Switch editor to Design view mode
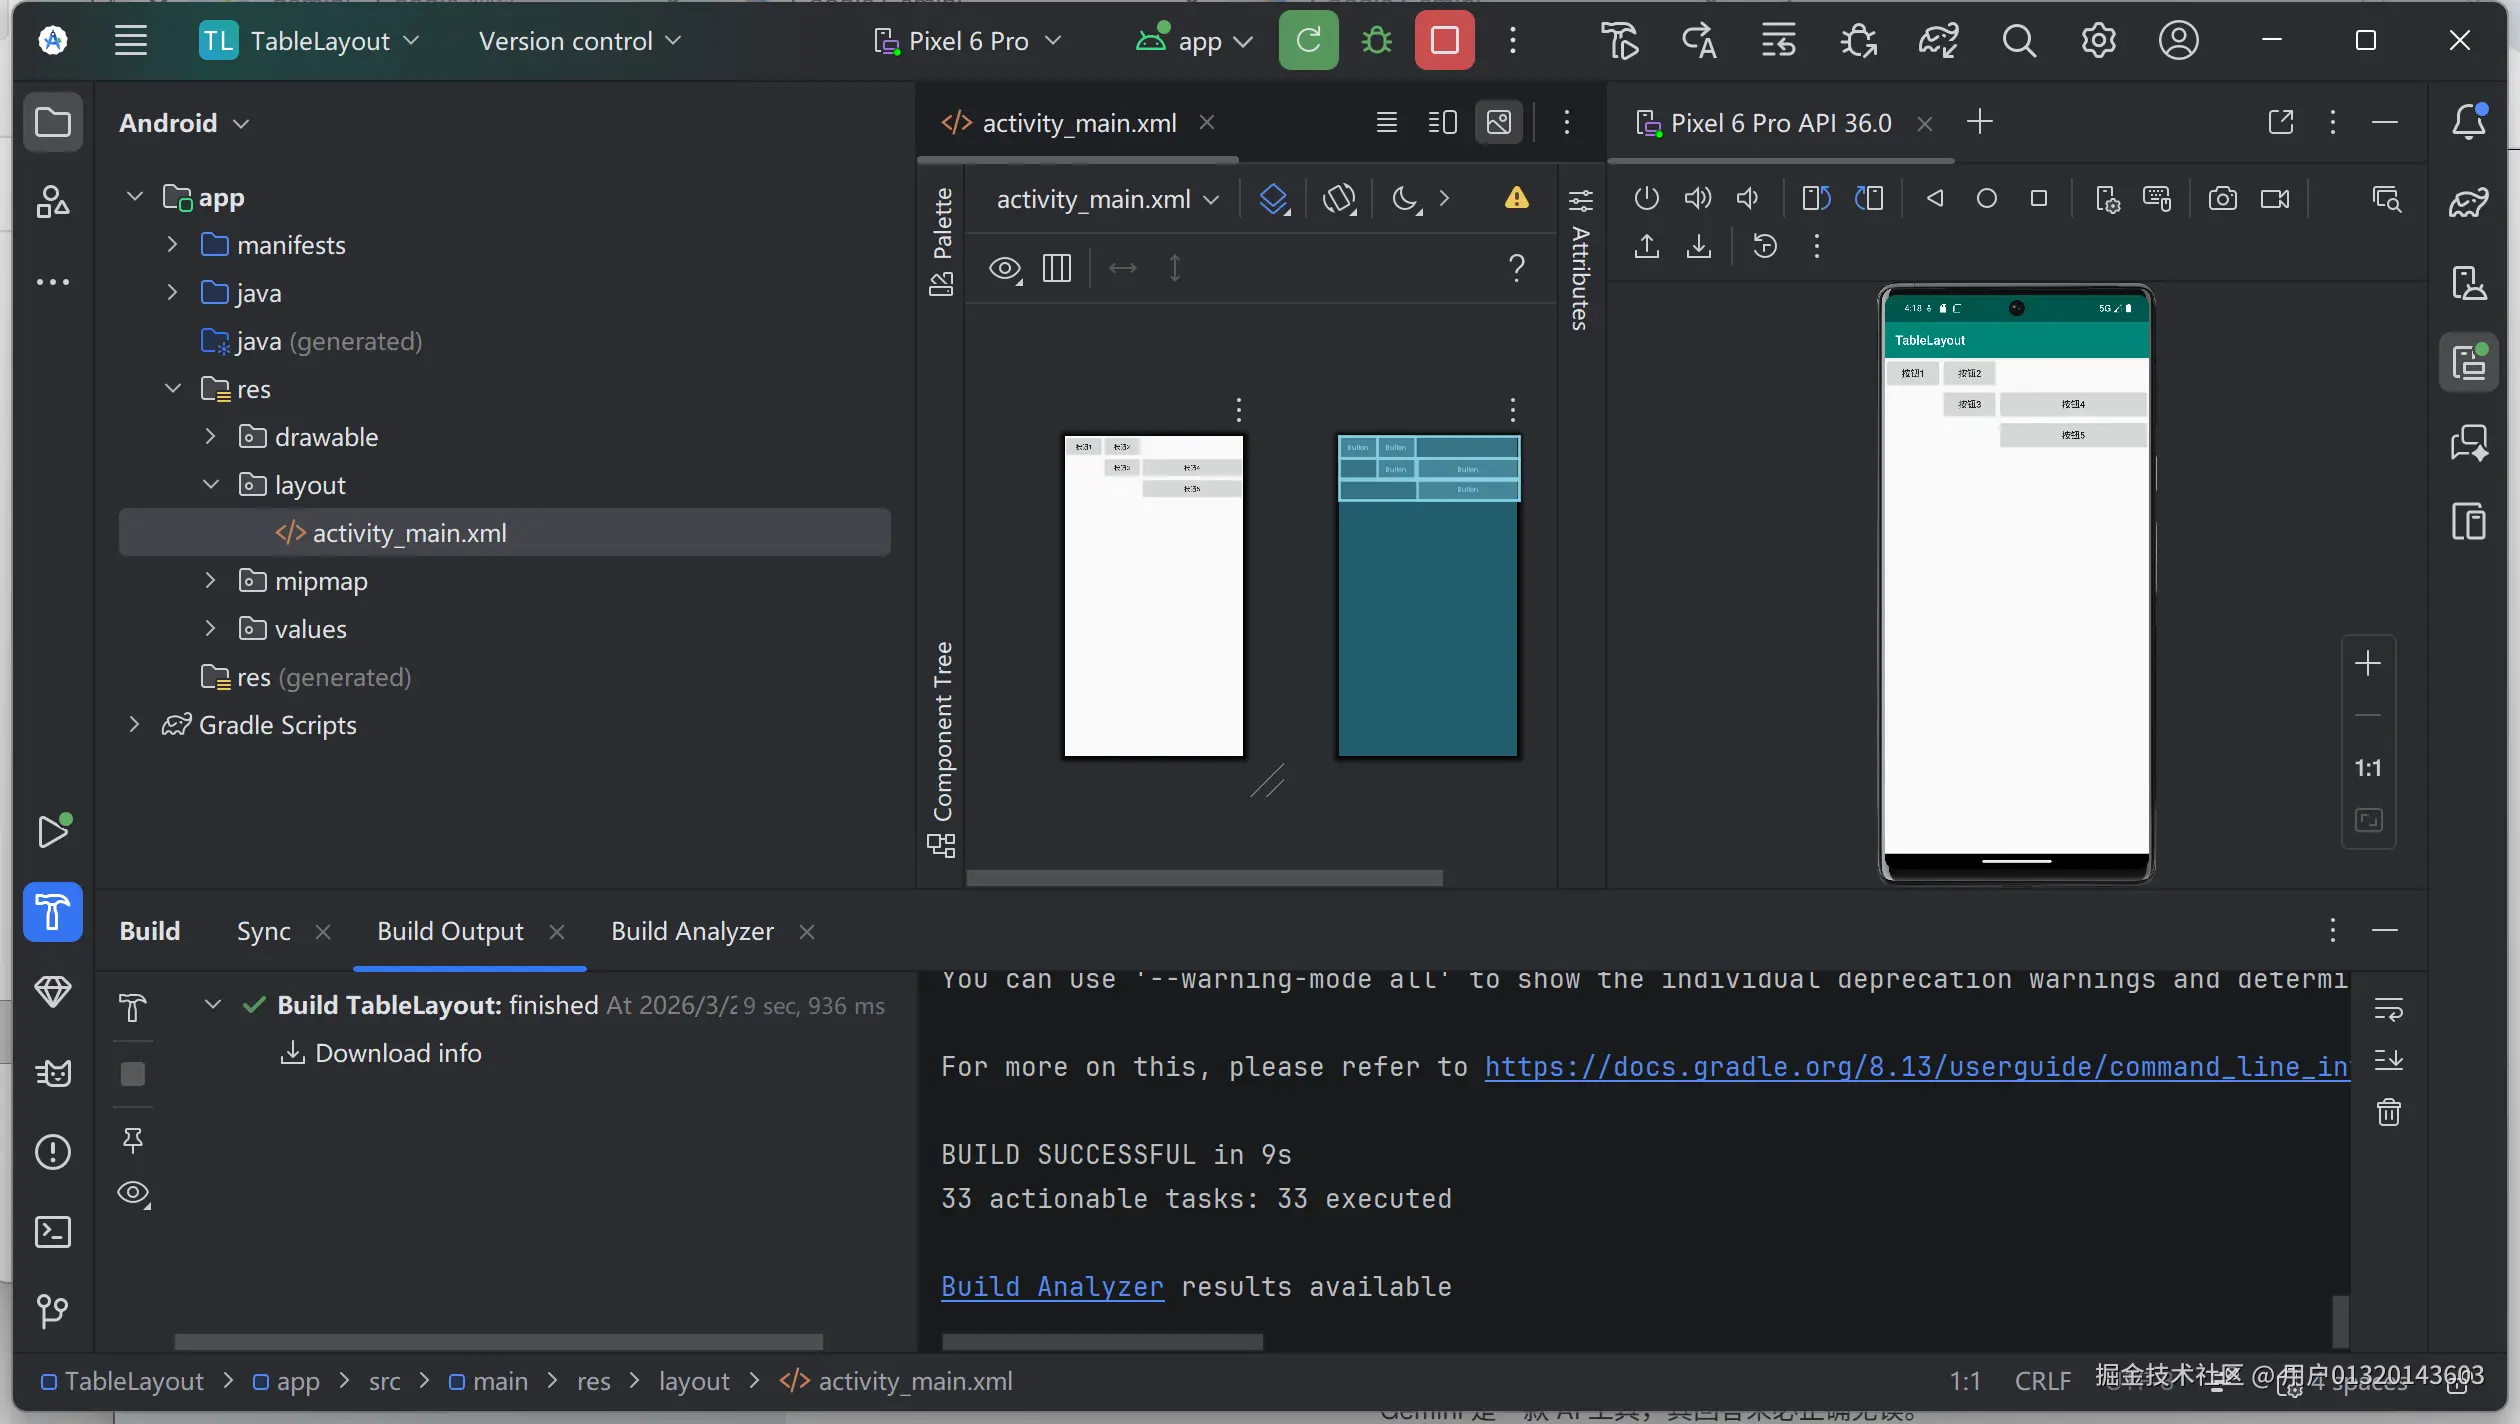The height and width of the screenshot is (1424, 2520). [1498, 123]
